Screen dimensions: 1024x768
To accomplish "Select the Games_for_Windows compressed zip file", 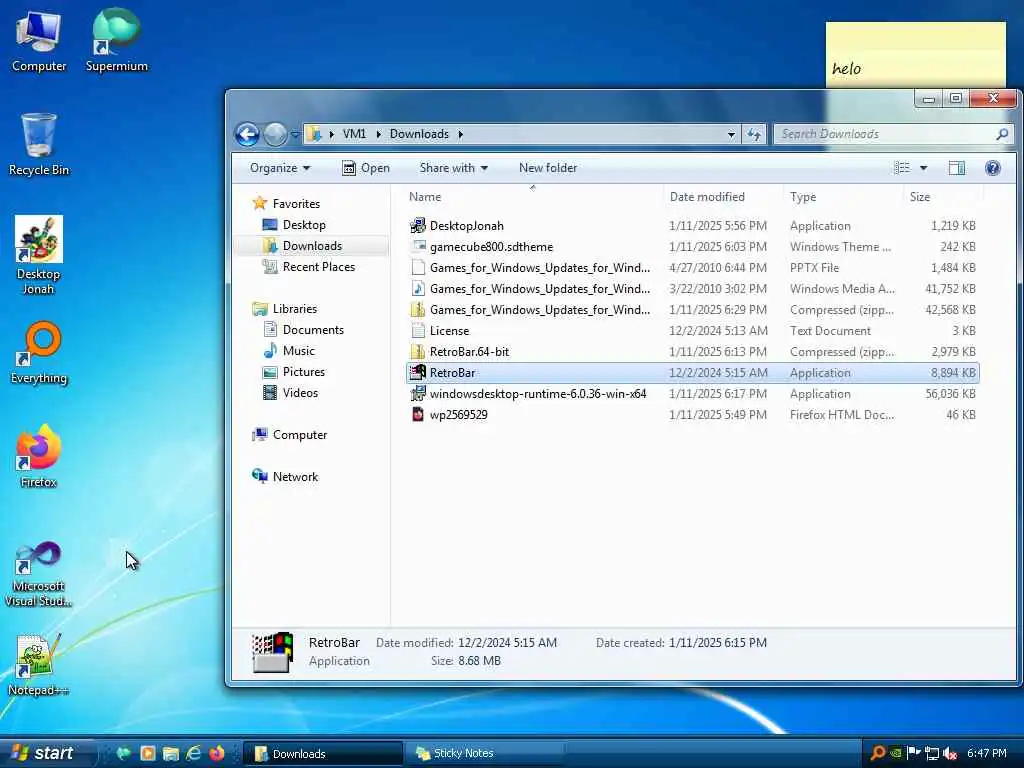I will pos(539,310).
